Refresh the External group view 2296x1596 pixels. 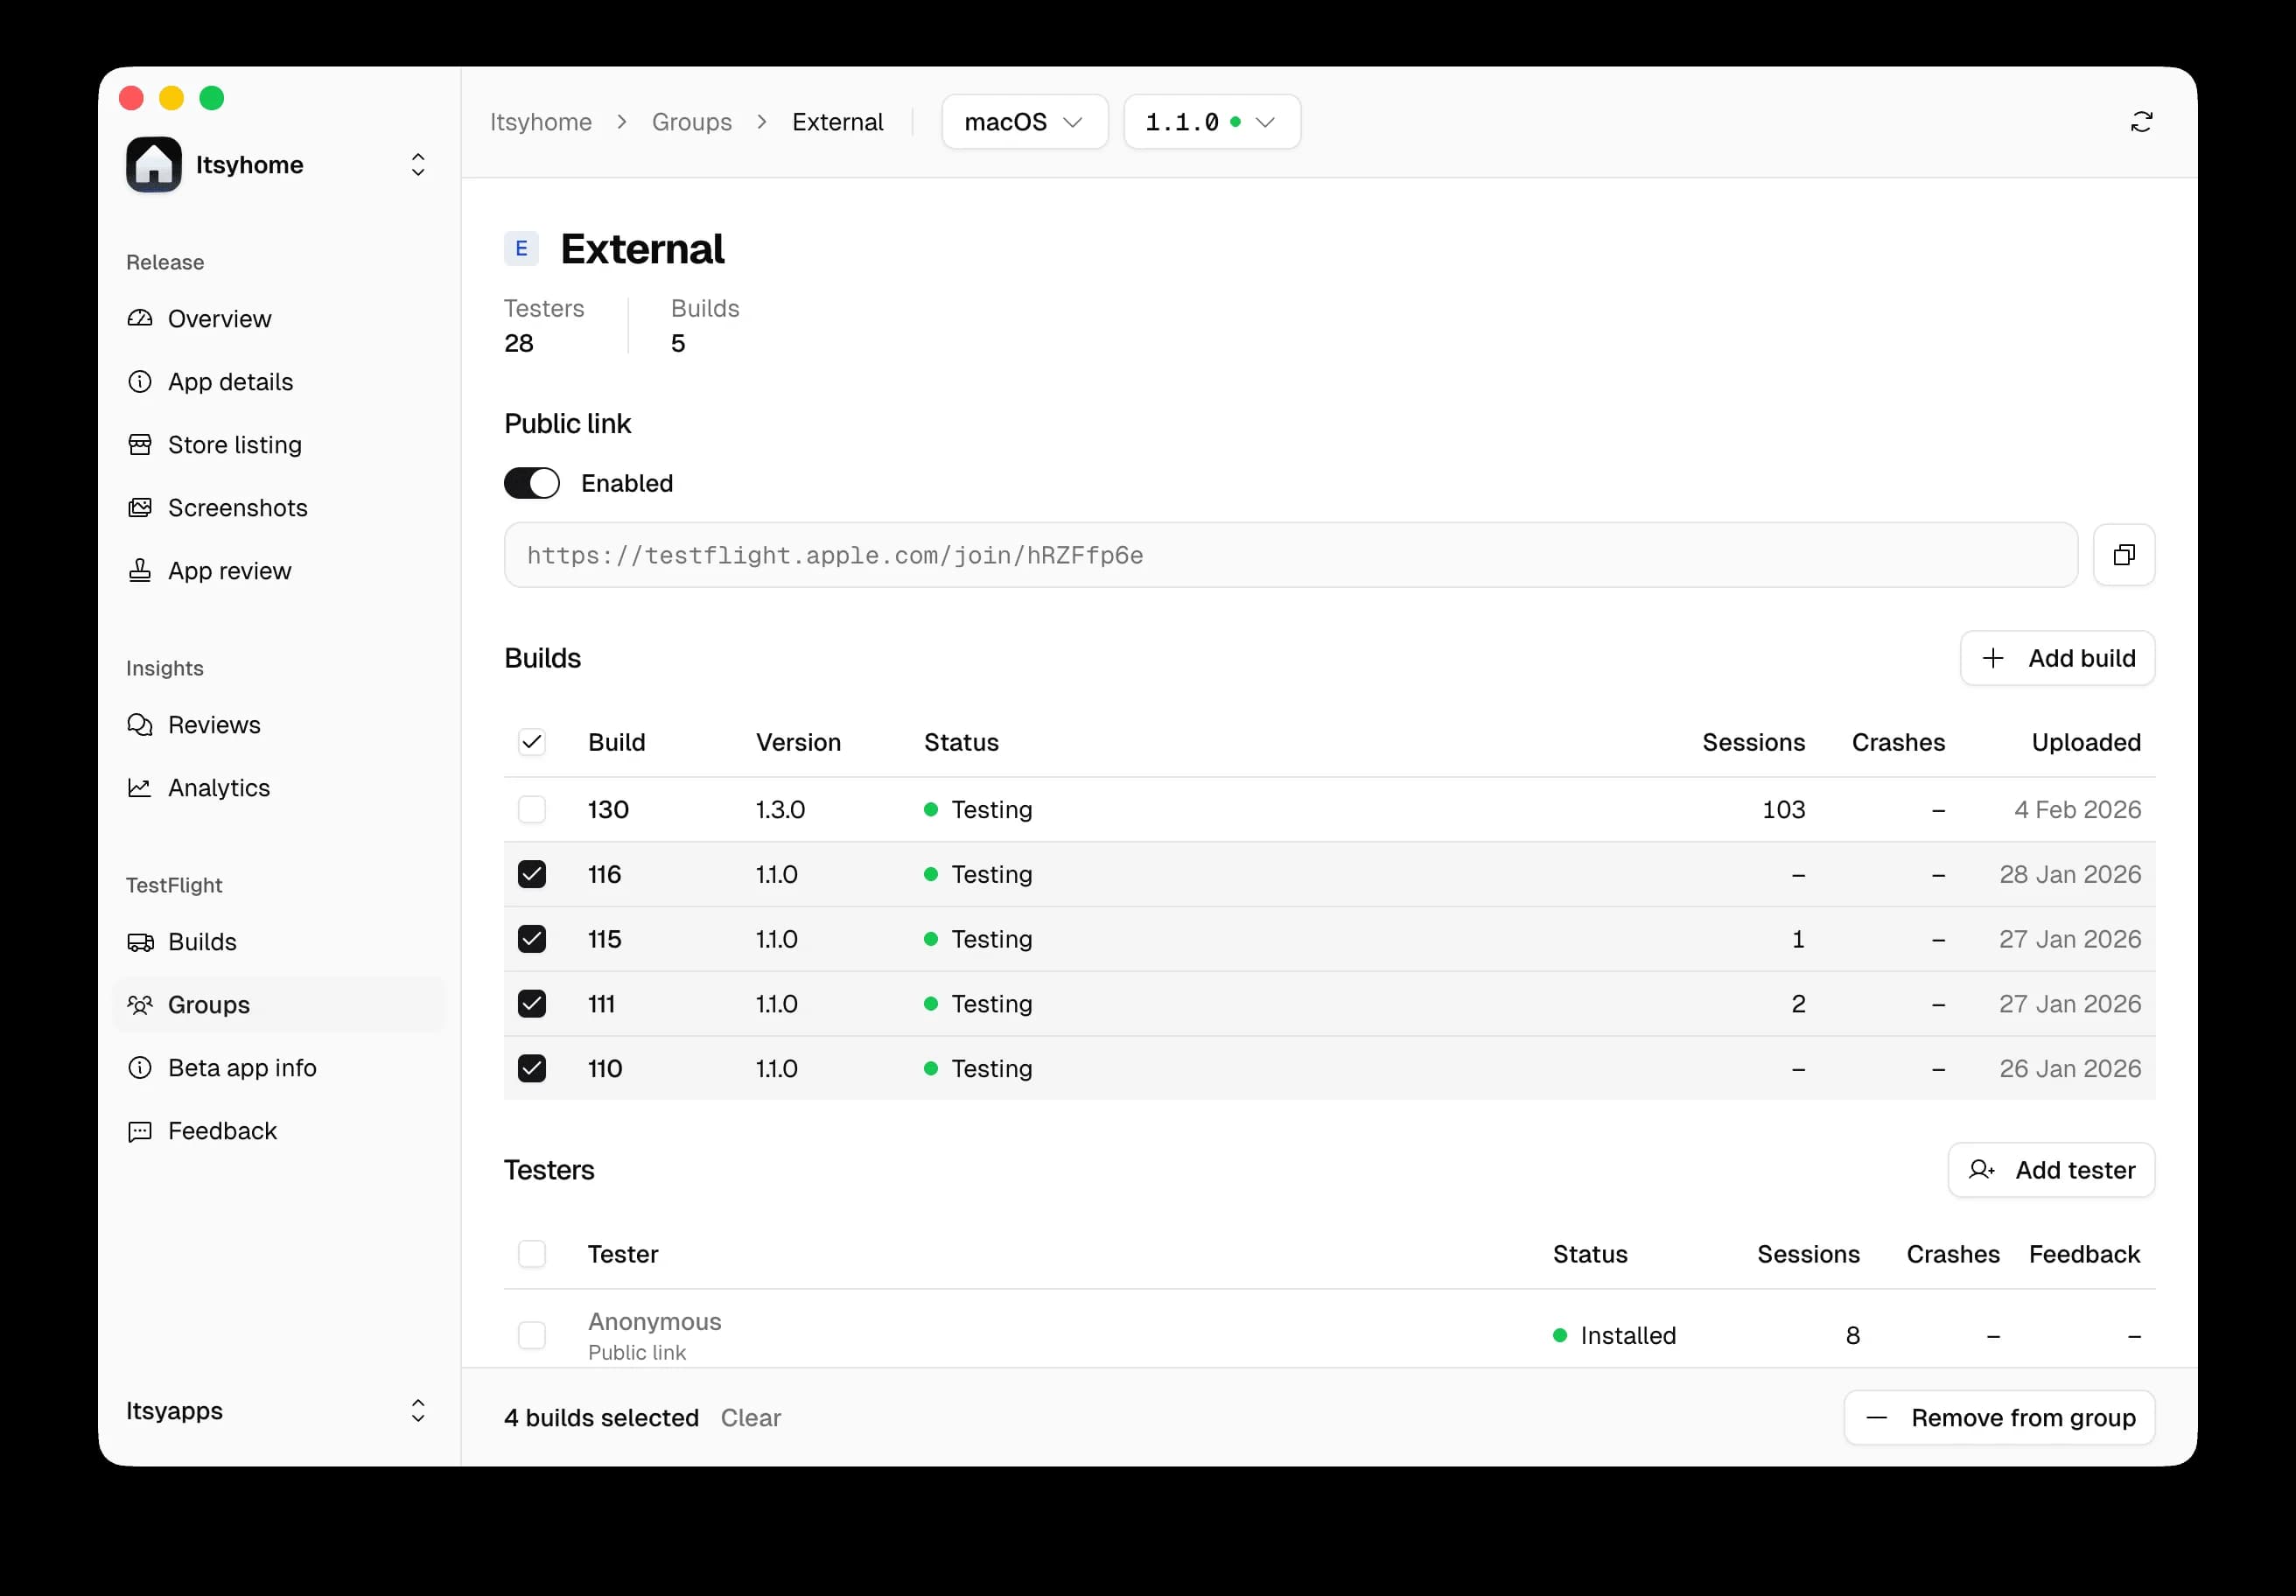(x=2142, y=121)
